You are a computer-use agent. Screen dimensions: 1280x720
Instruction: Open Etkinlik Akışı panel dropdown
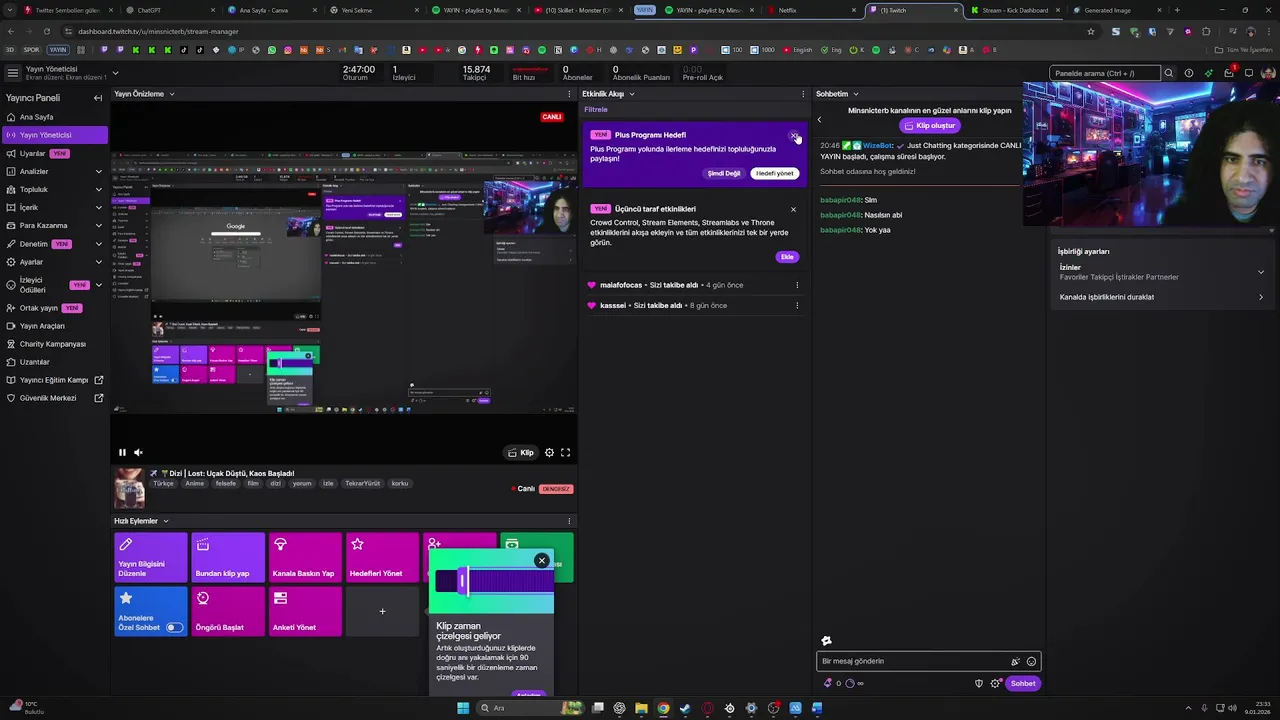[x=631, y=94]
